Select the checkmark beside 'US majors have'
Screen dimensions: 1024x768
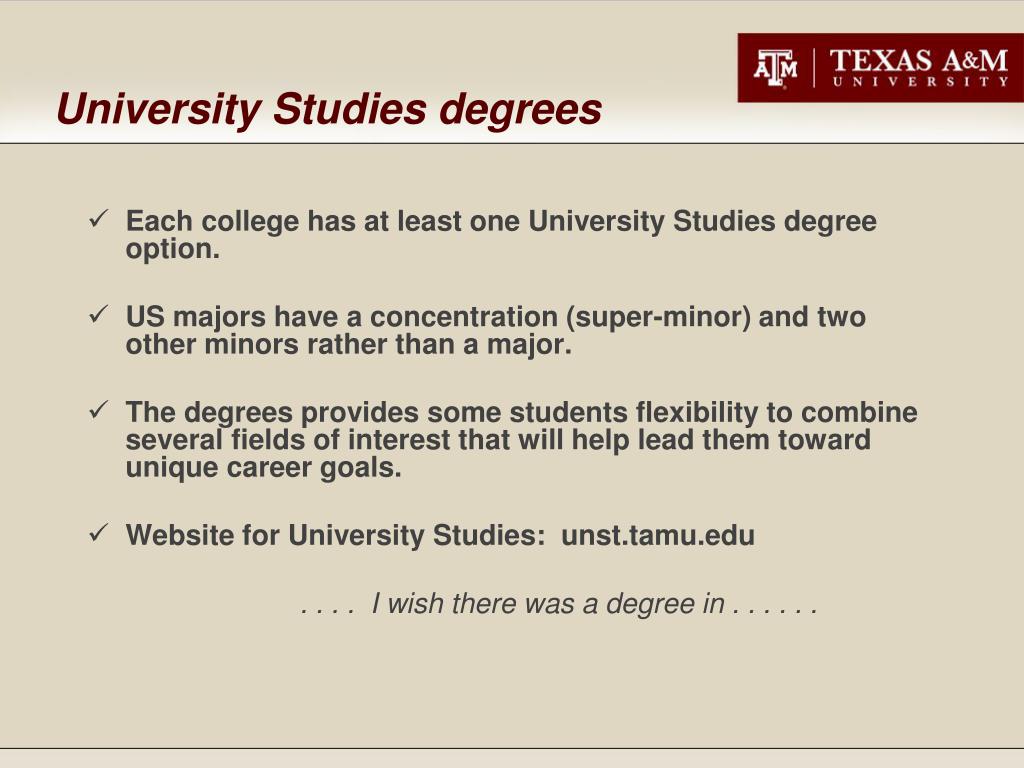97,314
